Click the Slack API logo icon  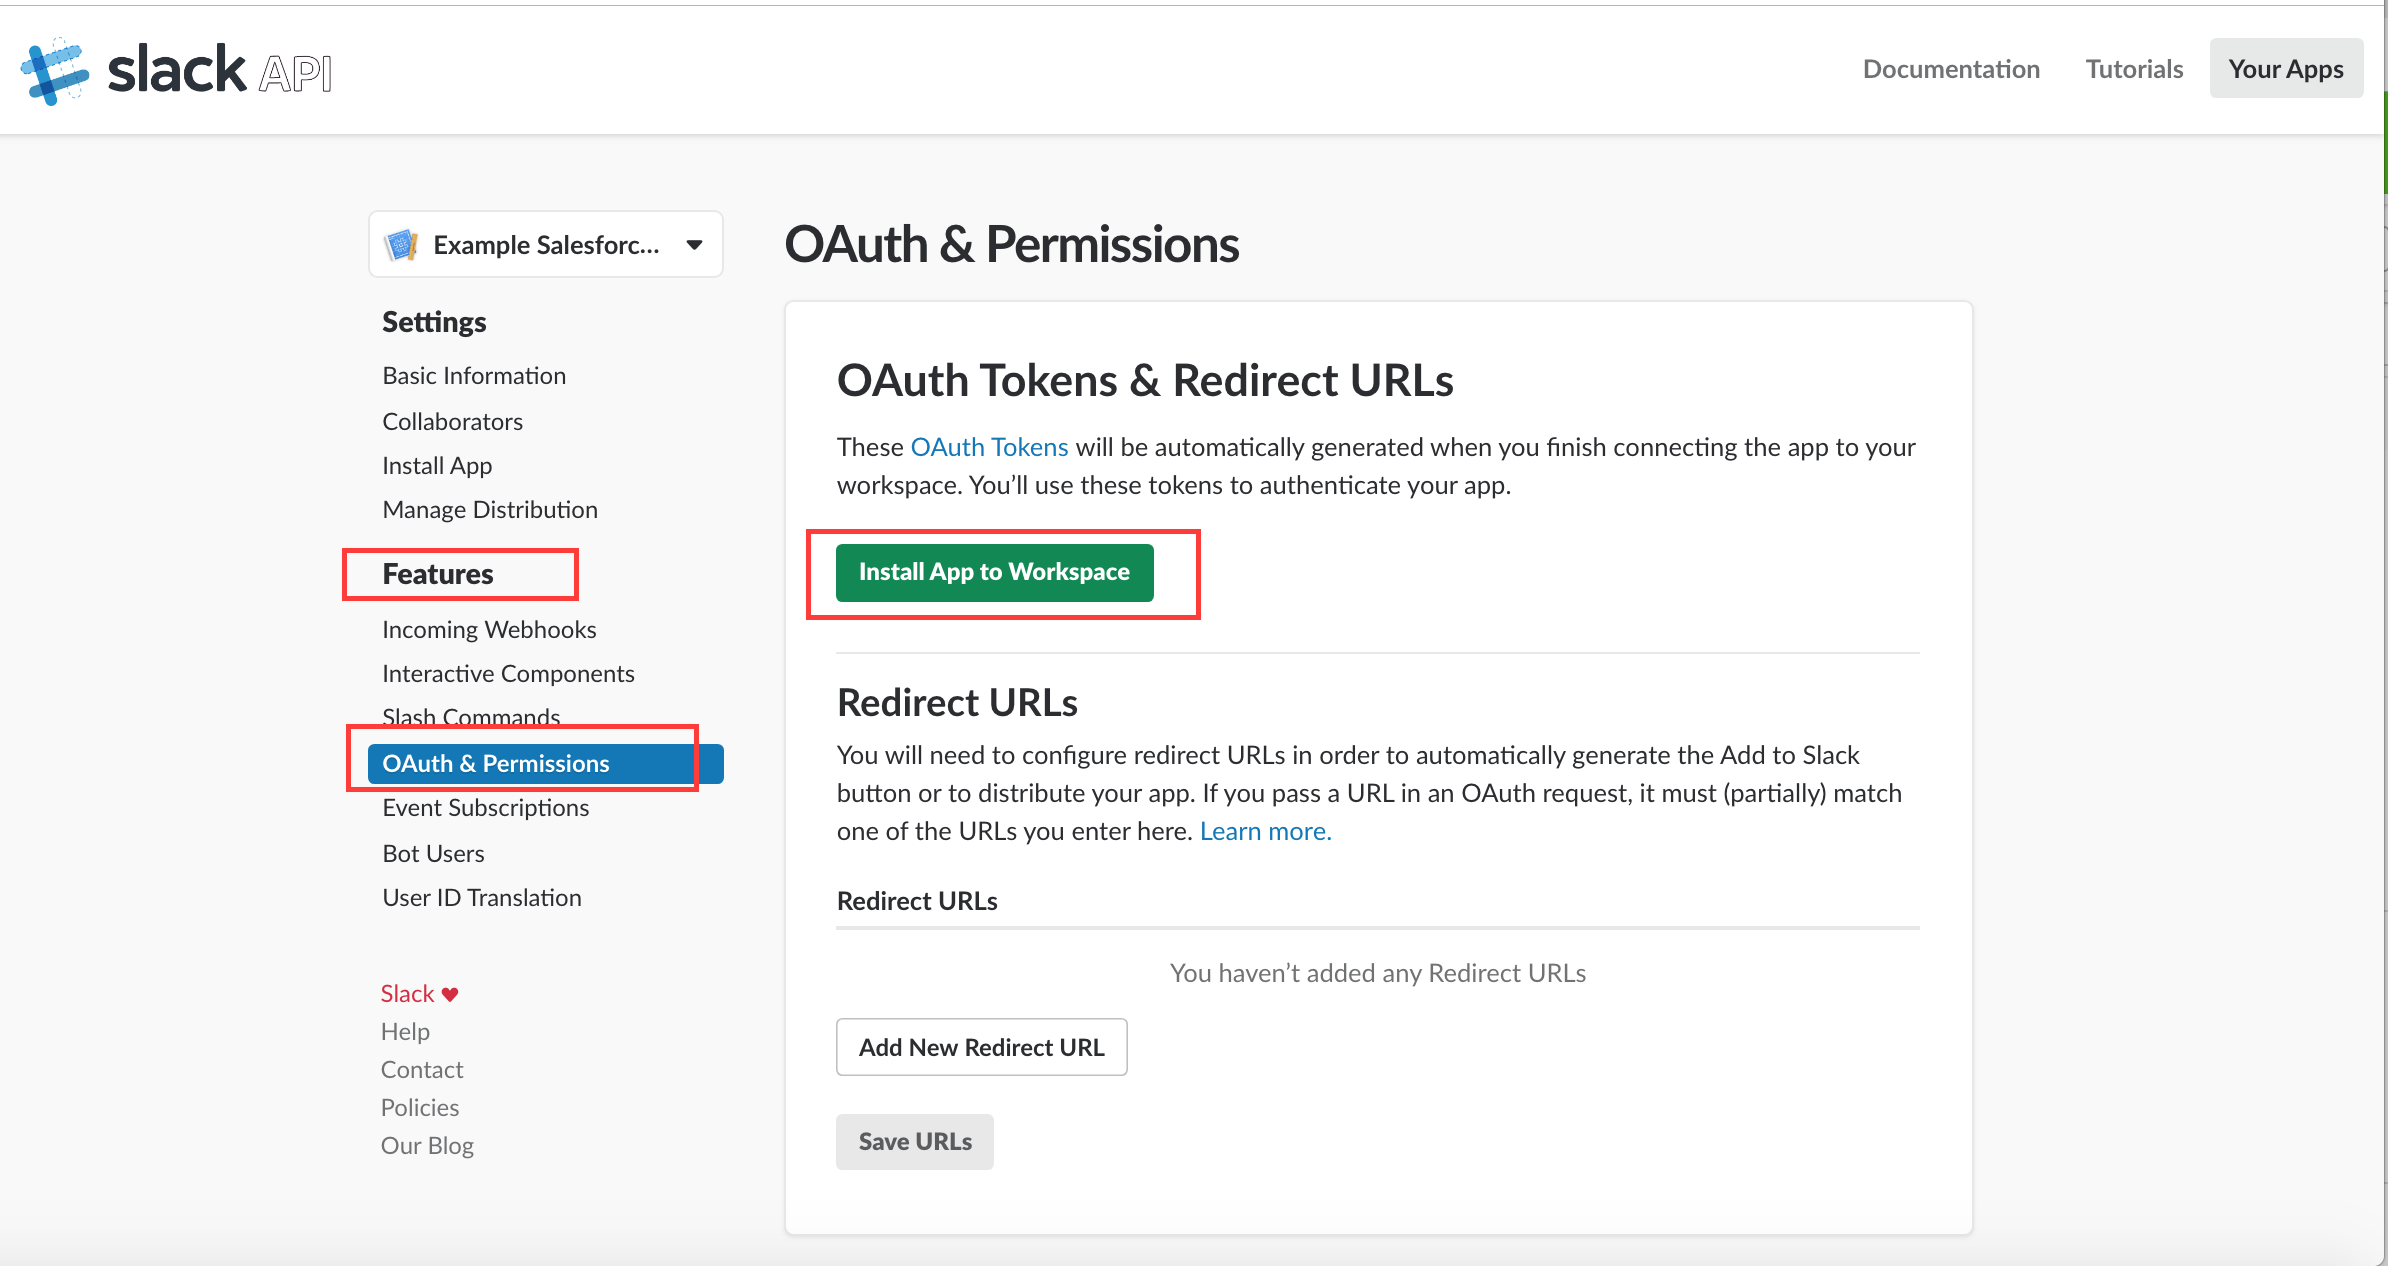[x=55, y=70]
